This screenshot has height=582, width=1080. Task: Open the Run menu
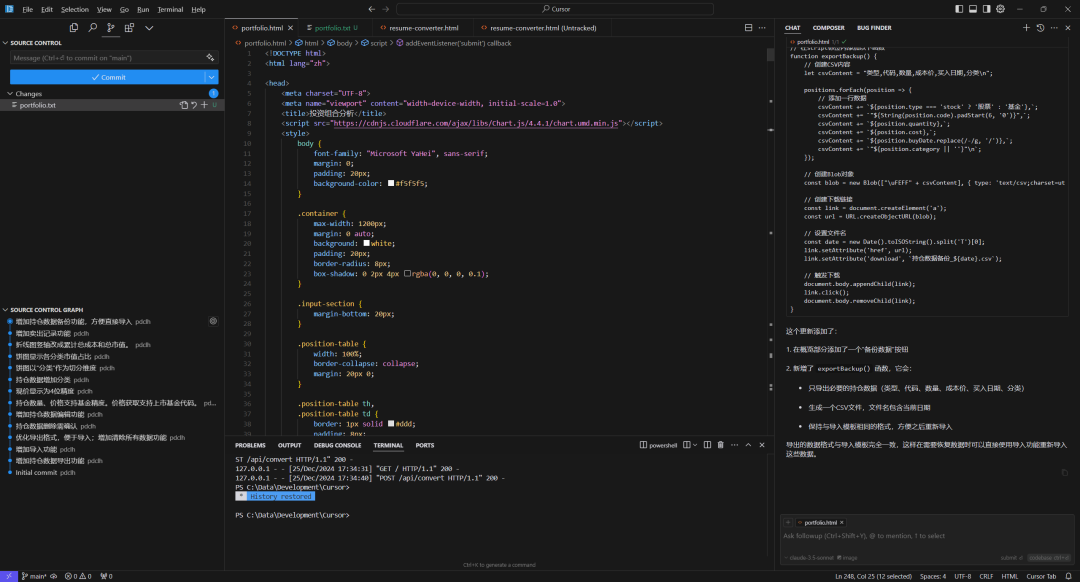143,10
